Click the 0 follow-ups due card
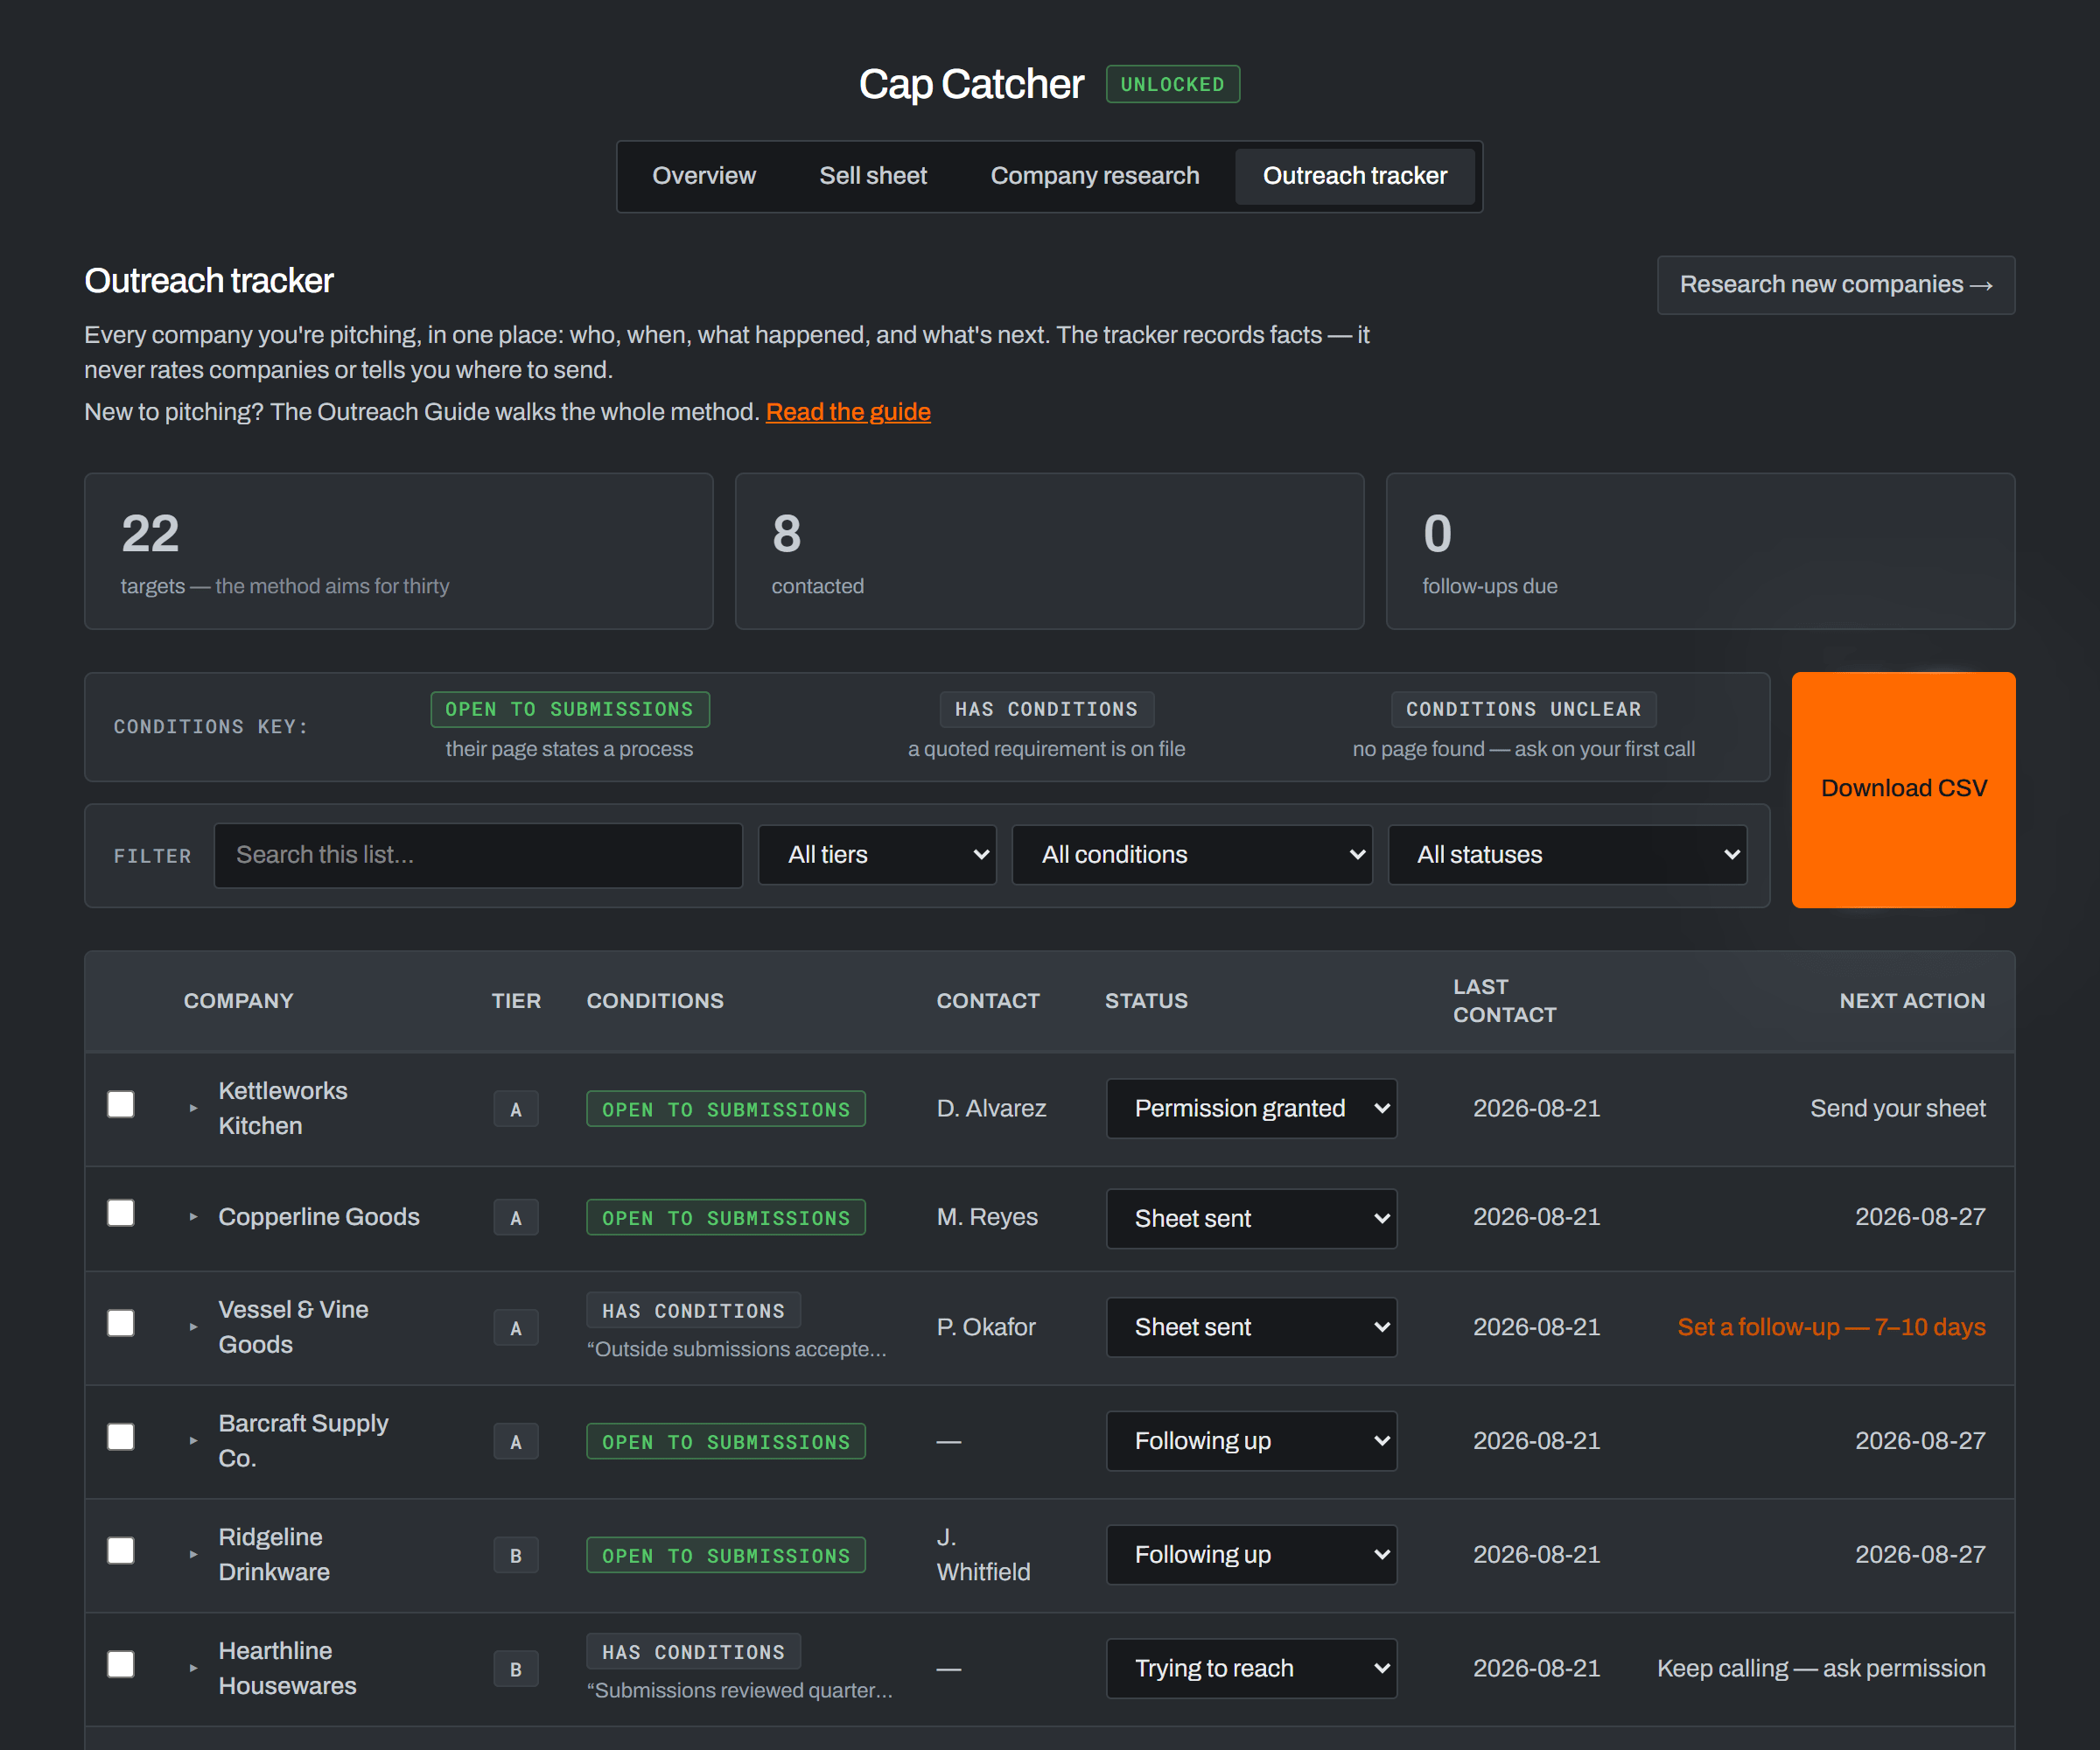Viewport: 2100px width, 1750px height. [x=1700, y=551]
